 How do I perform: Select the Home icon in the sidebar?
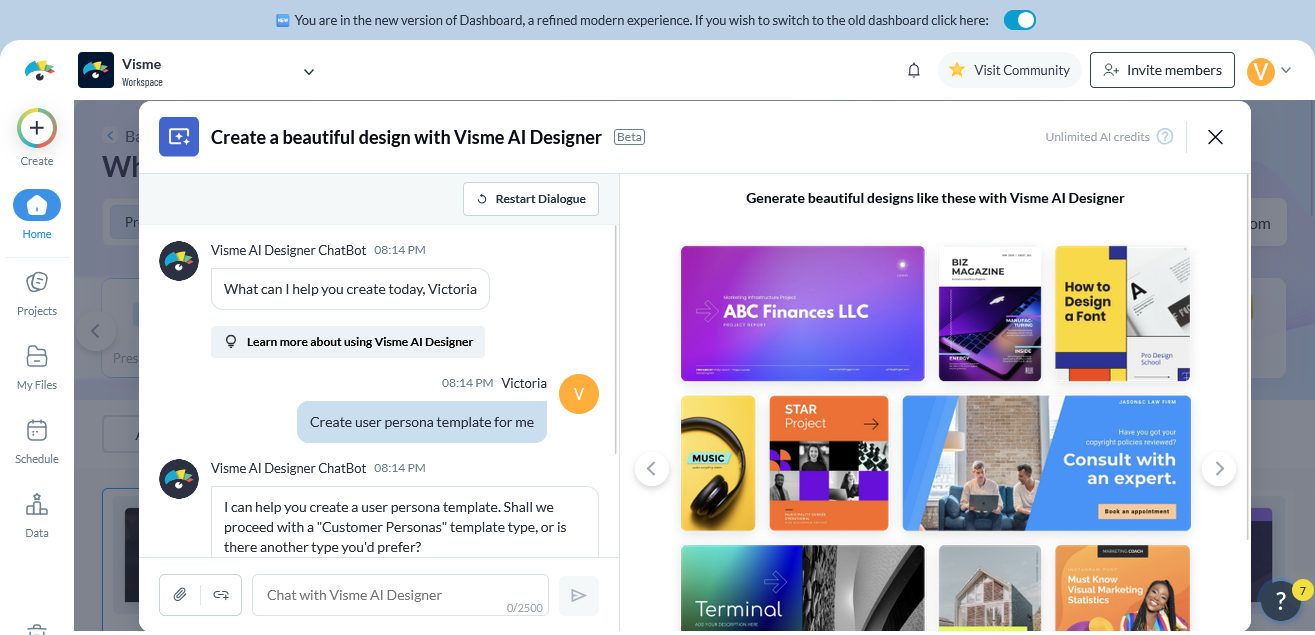(36, 204)
